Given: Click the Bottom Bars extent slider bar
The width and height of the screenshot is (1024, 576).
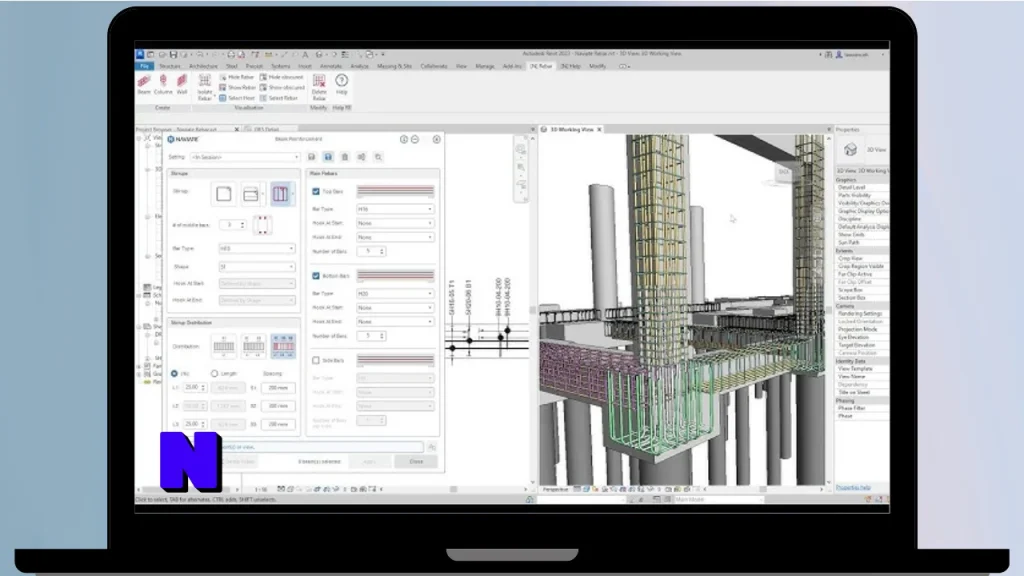Looking at the screenshot, I should [395, 276].
